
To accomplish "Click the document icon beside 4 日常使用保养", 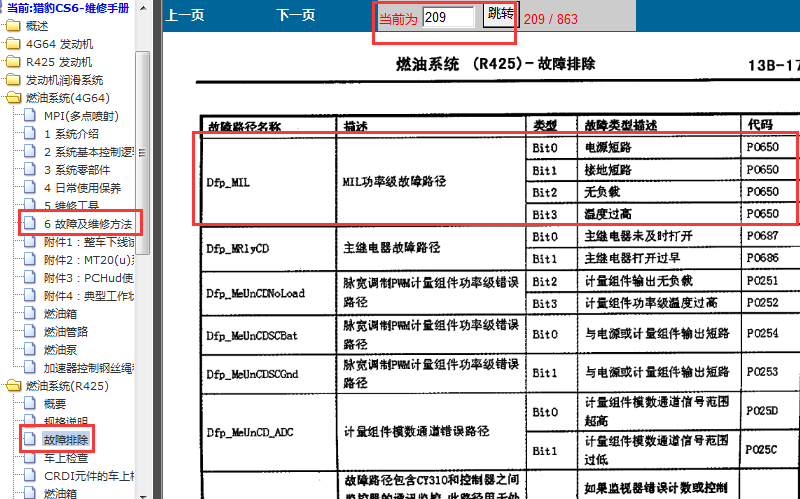I will coord(30,188).
